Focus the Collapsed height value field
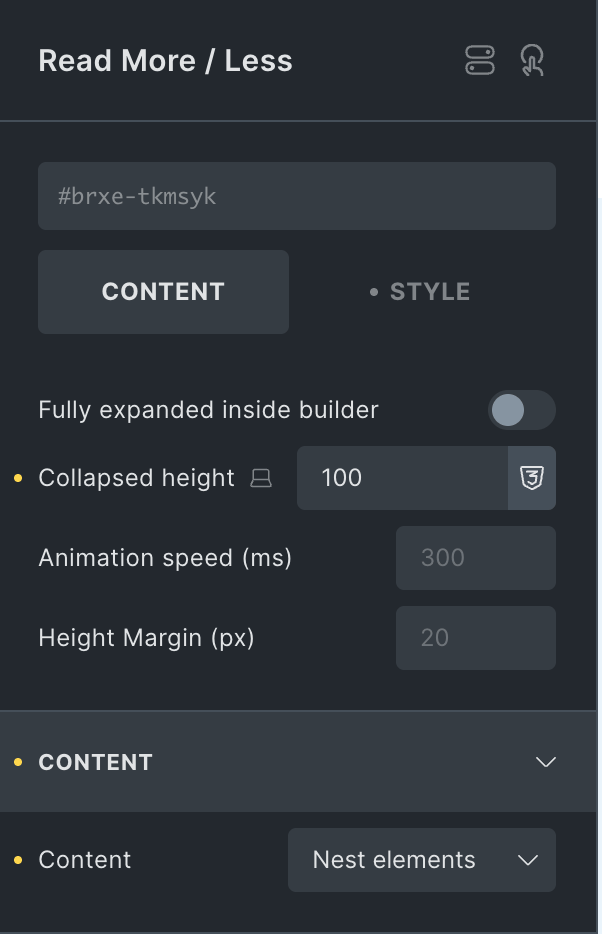The image size is (602, 934). pos(402,478)
